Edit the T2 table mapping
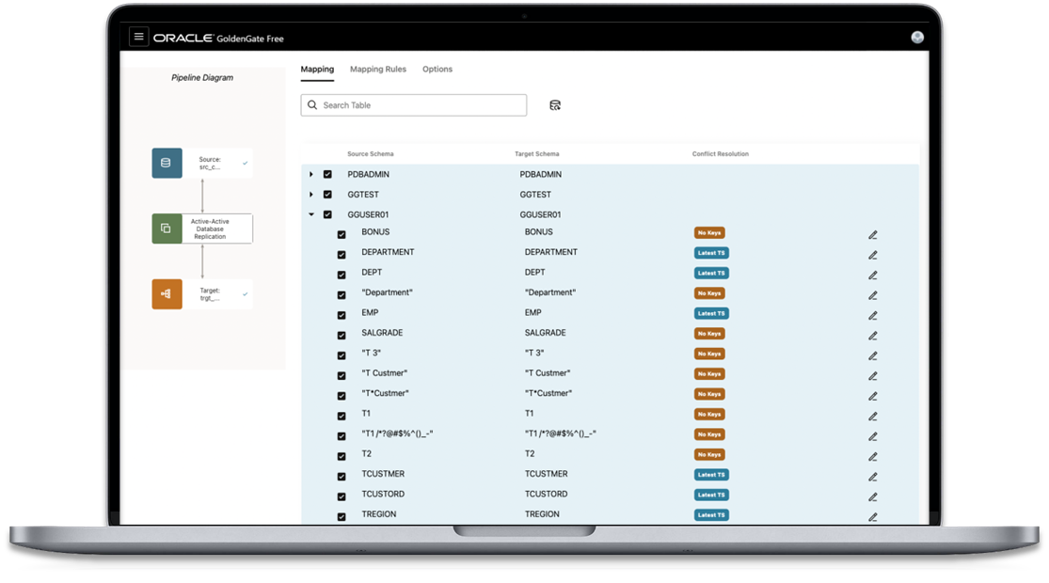 pos(872,456)
